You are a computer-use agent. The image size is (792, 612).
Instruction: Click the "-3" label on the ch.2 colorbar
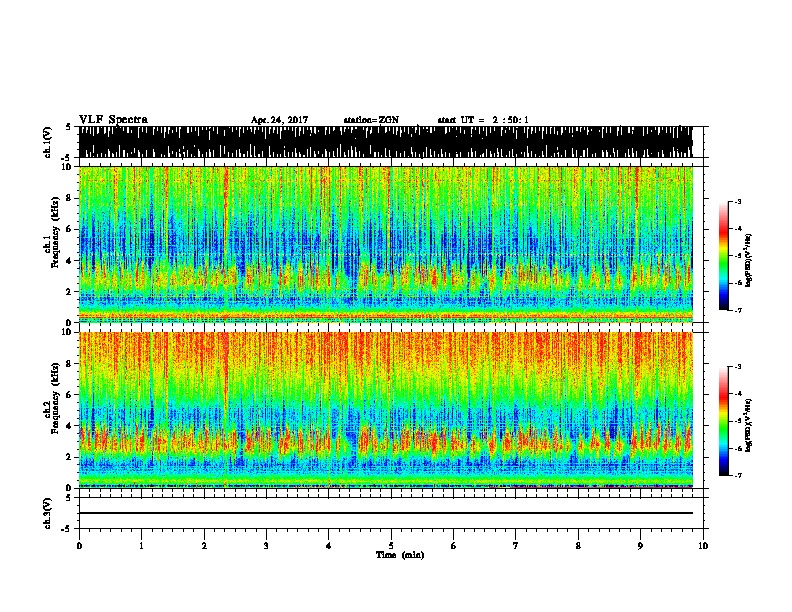coord(738,367)
